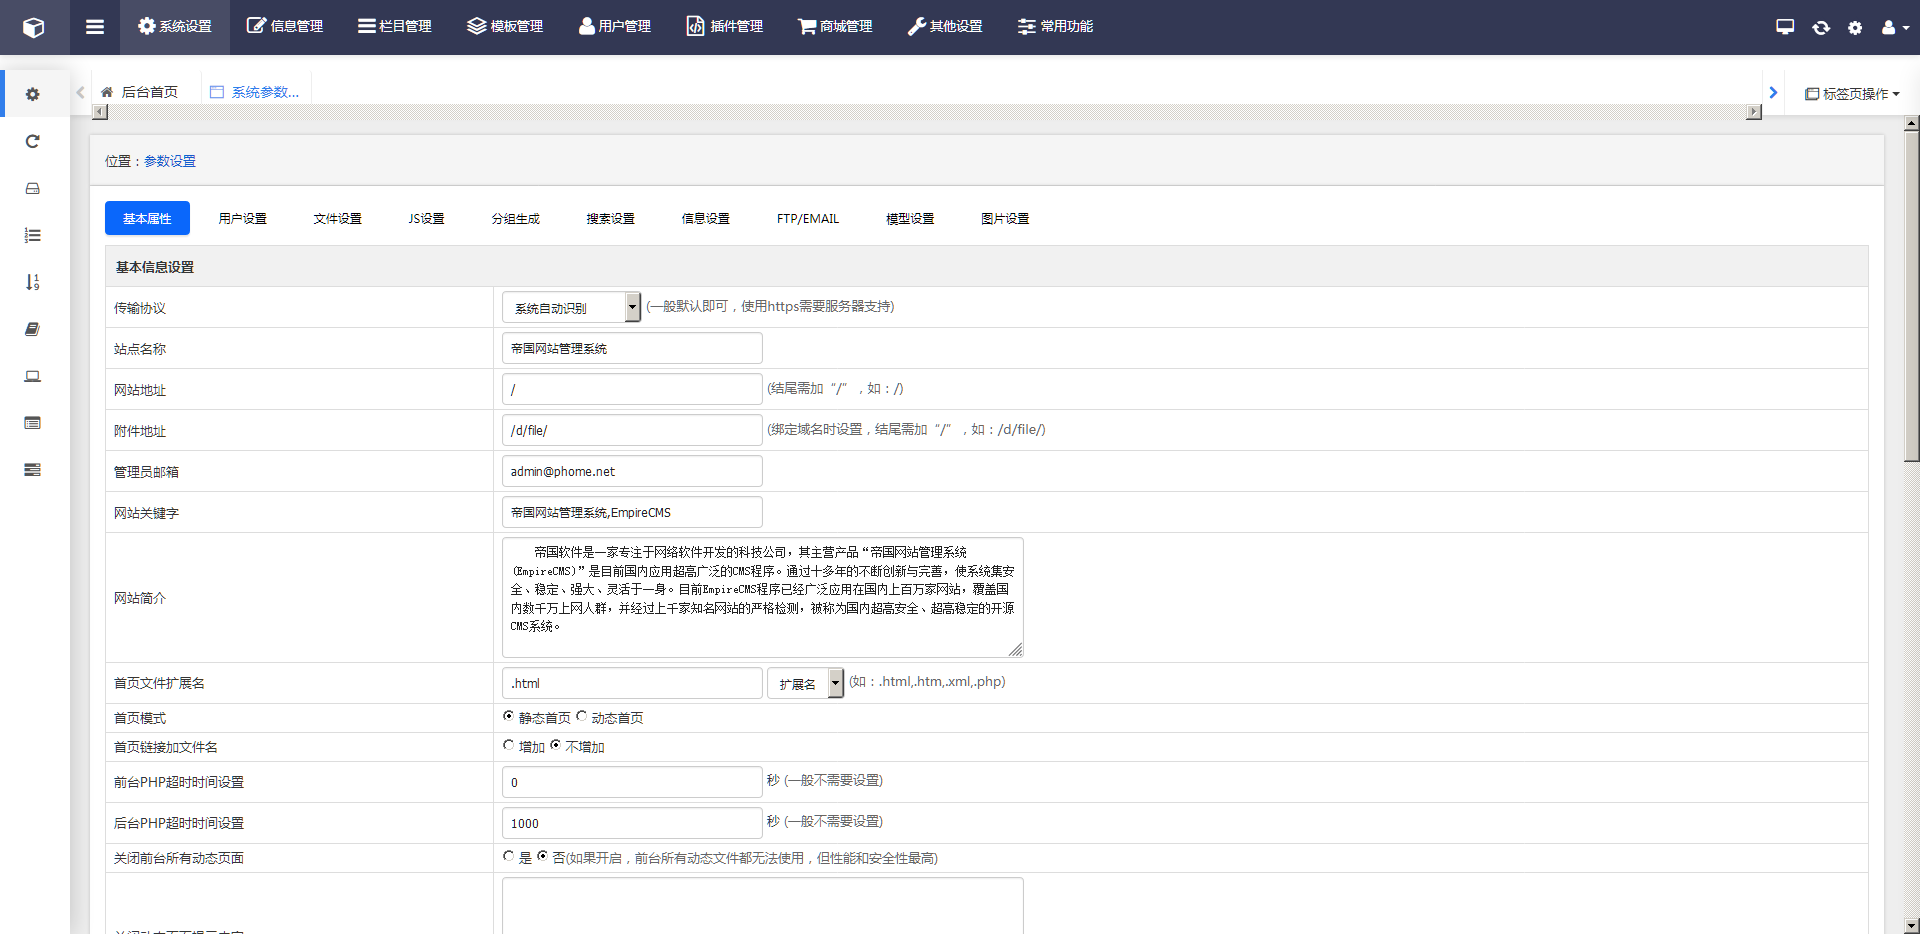This screenshot has height=934, width=1920.
Task: Click the 参数设置 breadcrumb link
Action: pos(170,161)
